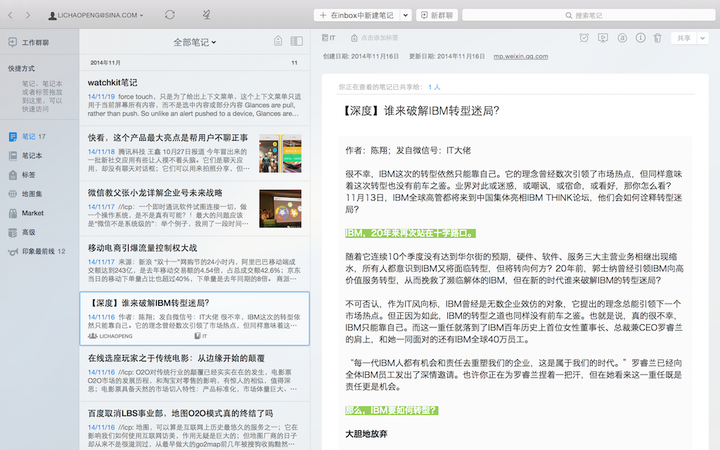Image resolution: width=720 pixels, height=450 pixels.
Task: Click the Work Chat icon in sidebar
Action: (x=13, y=42)
